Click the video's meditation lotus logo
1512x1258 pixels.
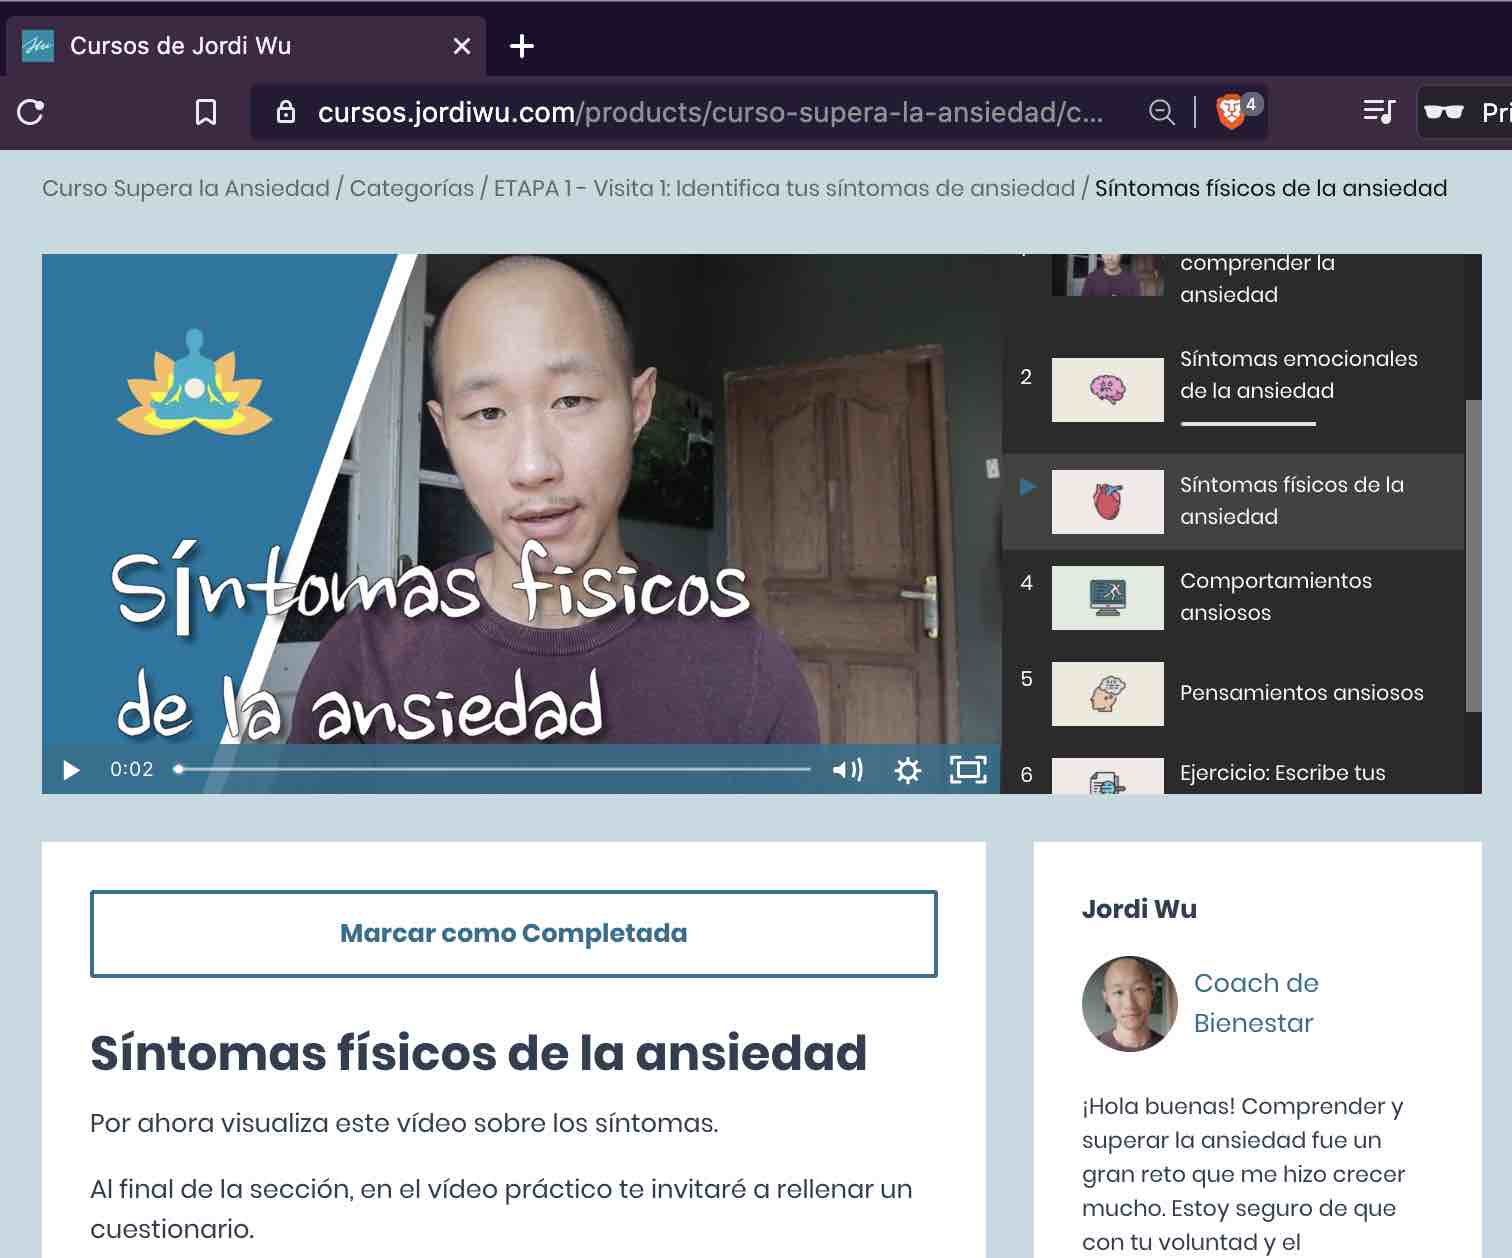pyautogui.click(x=195, y=382)
